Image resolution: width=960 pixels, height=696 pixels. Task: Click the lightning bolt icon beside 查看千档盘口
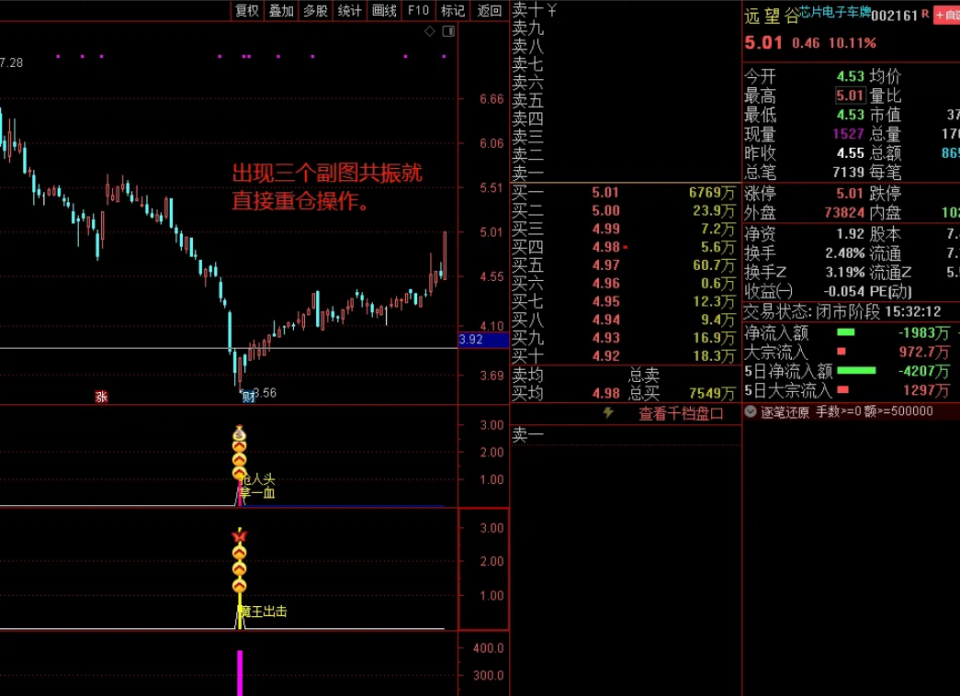pos(608,413)
